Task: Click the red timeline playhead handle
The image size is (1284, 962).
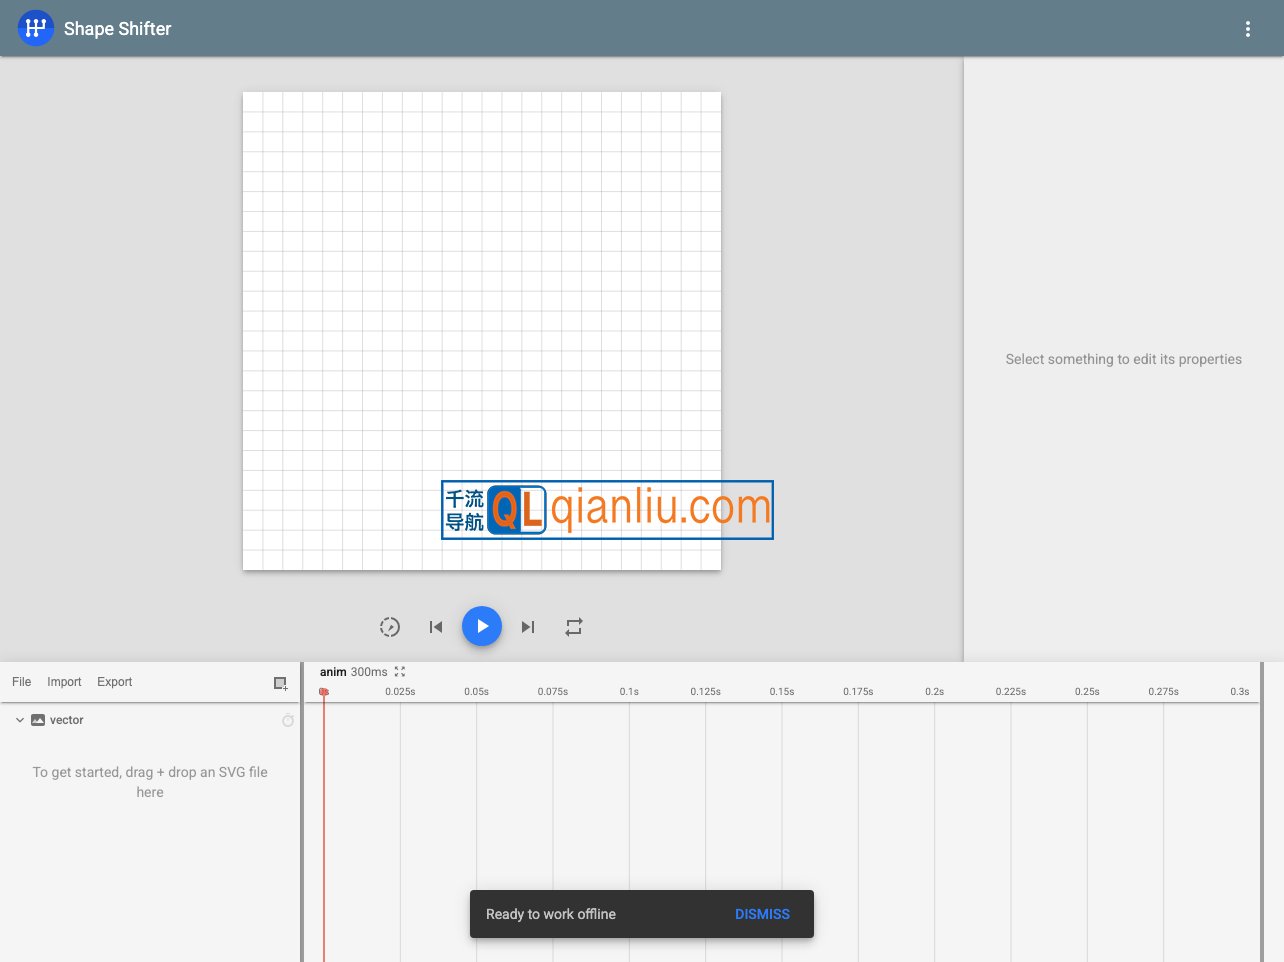Action: [x=324, y=692]
